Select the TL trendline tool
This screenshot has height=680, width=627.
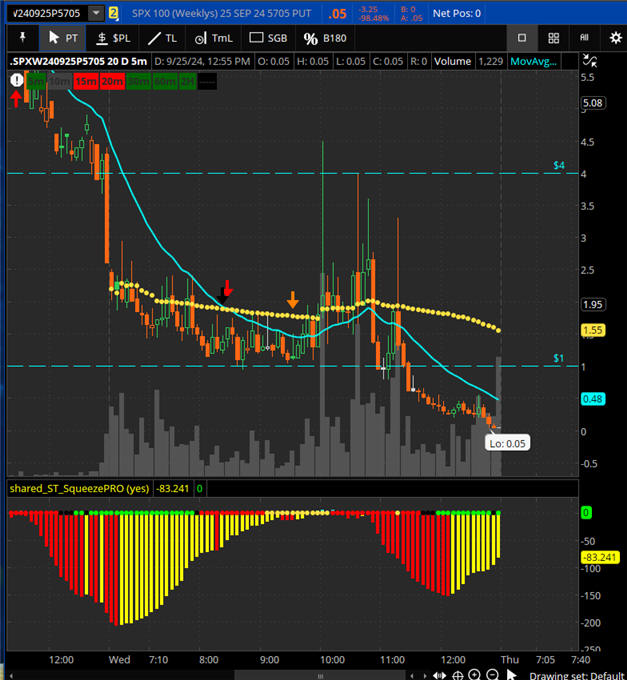(x=162, y=37)
